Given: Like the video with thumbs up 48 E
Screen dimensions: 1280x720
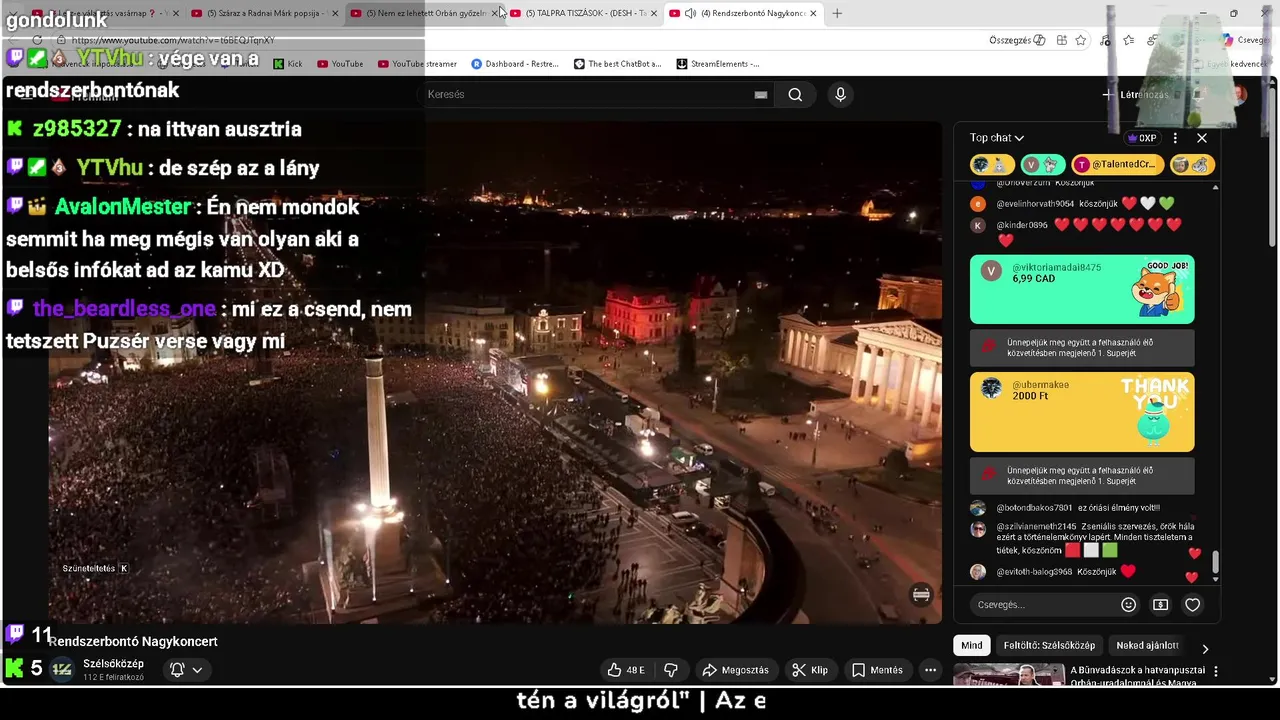Looking at the screenshot, I should click(627, 670).
